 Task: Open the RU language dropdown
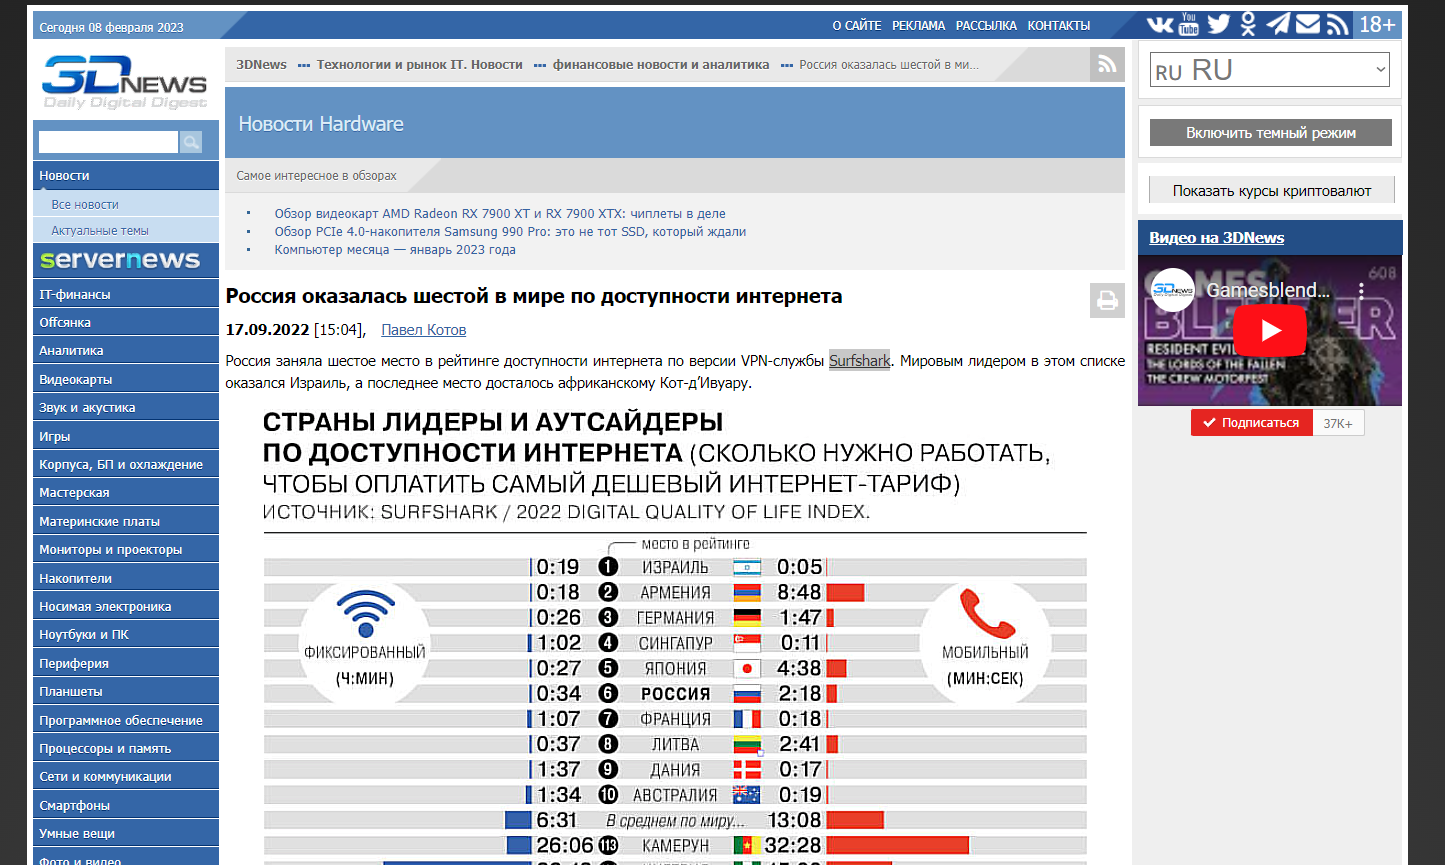point(1269,70)
